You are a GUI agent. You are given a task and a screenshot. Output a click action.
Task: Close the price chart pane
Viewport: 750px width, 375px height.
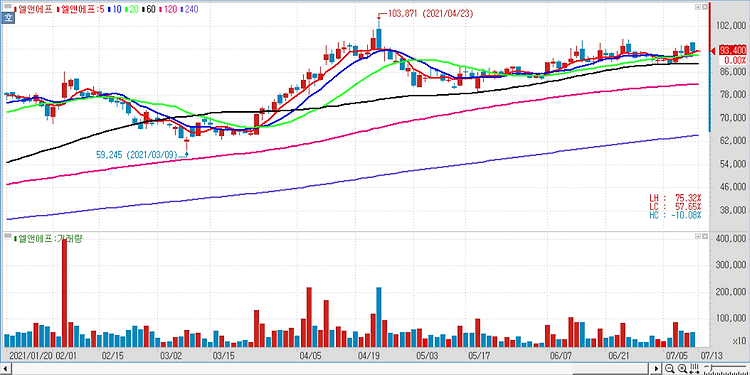704,7
